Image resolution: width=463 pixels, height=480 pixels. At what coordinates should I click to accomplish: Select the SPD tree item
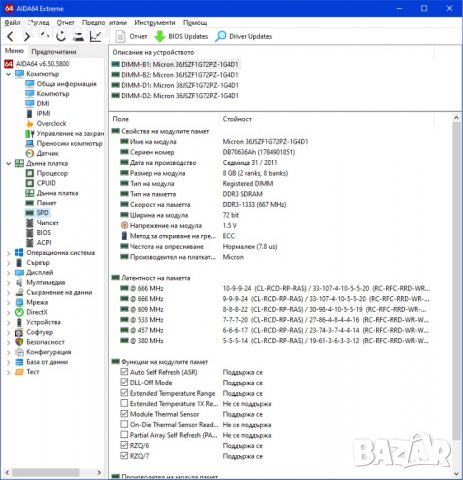37,213
